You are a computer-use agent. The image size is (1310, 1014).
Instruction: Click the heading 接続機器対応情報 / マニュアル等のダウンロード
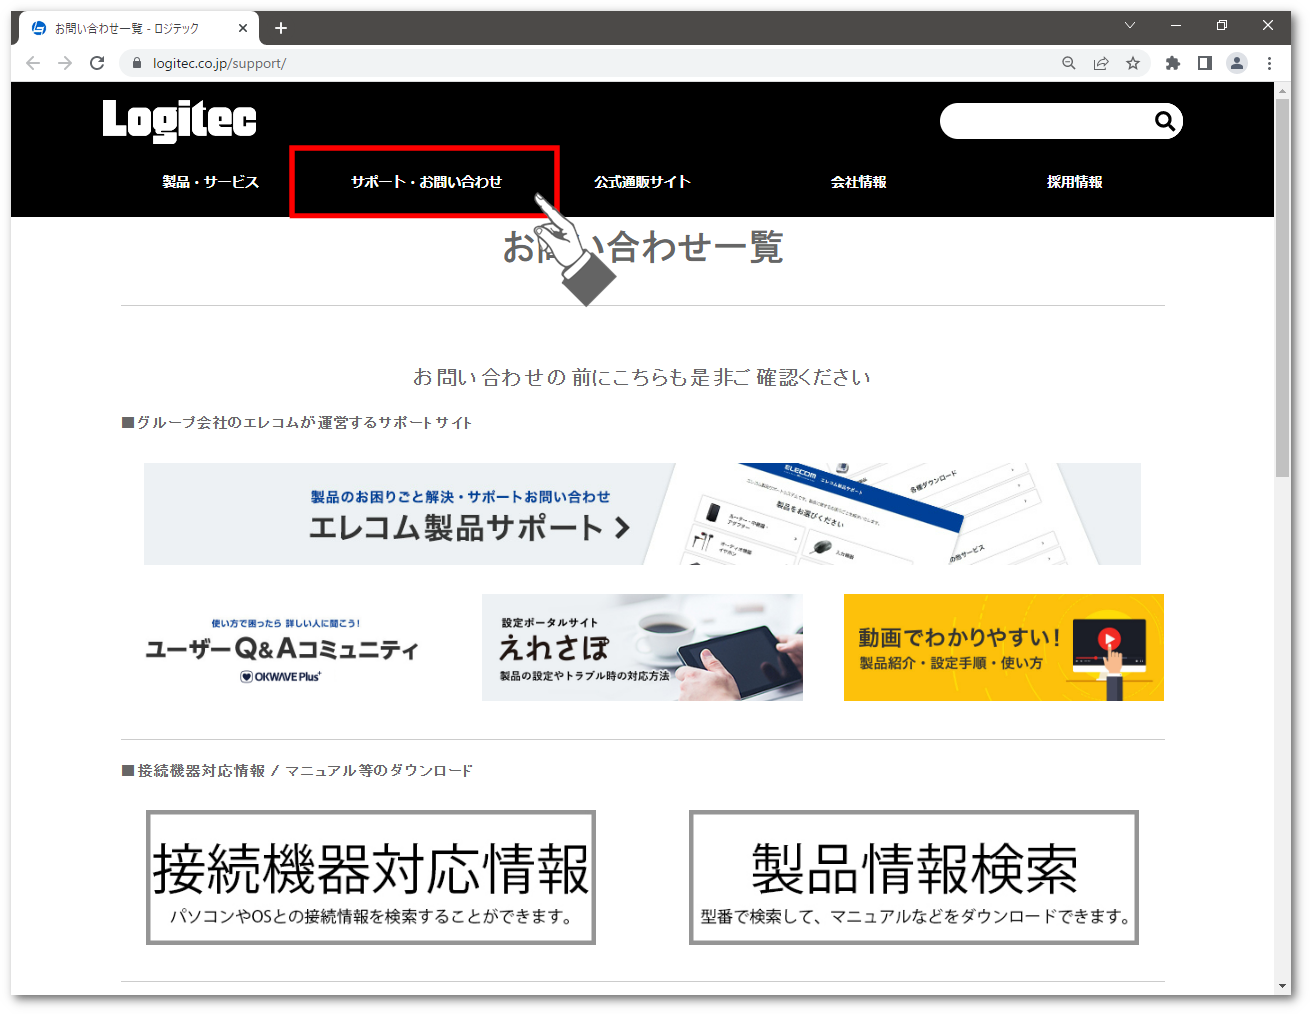[x=297, y=771]
